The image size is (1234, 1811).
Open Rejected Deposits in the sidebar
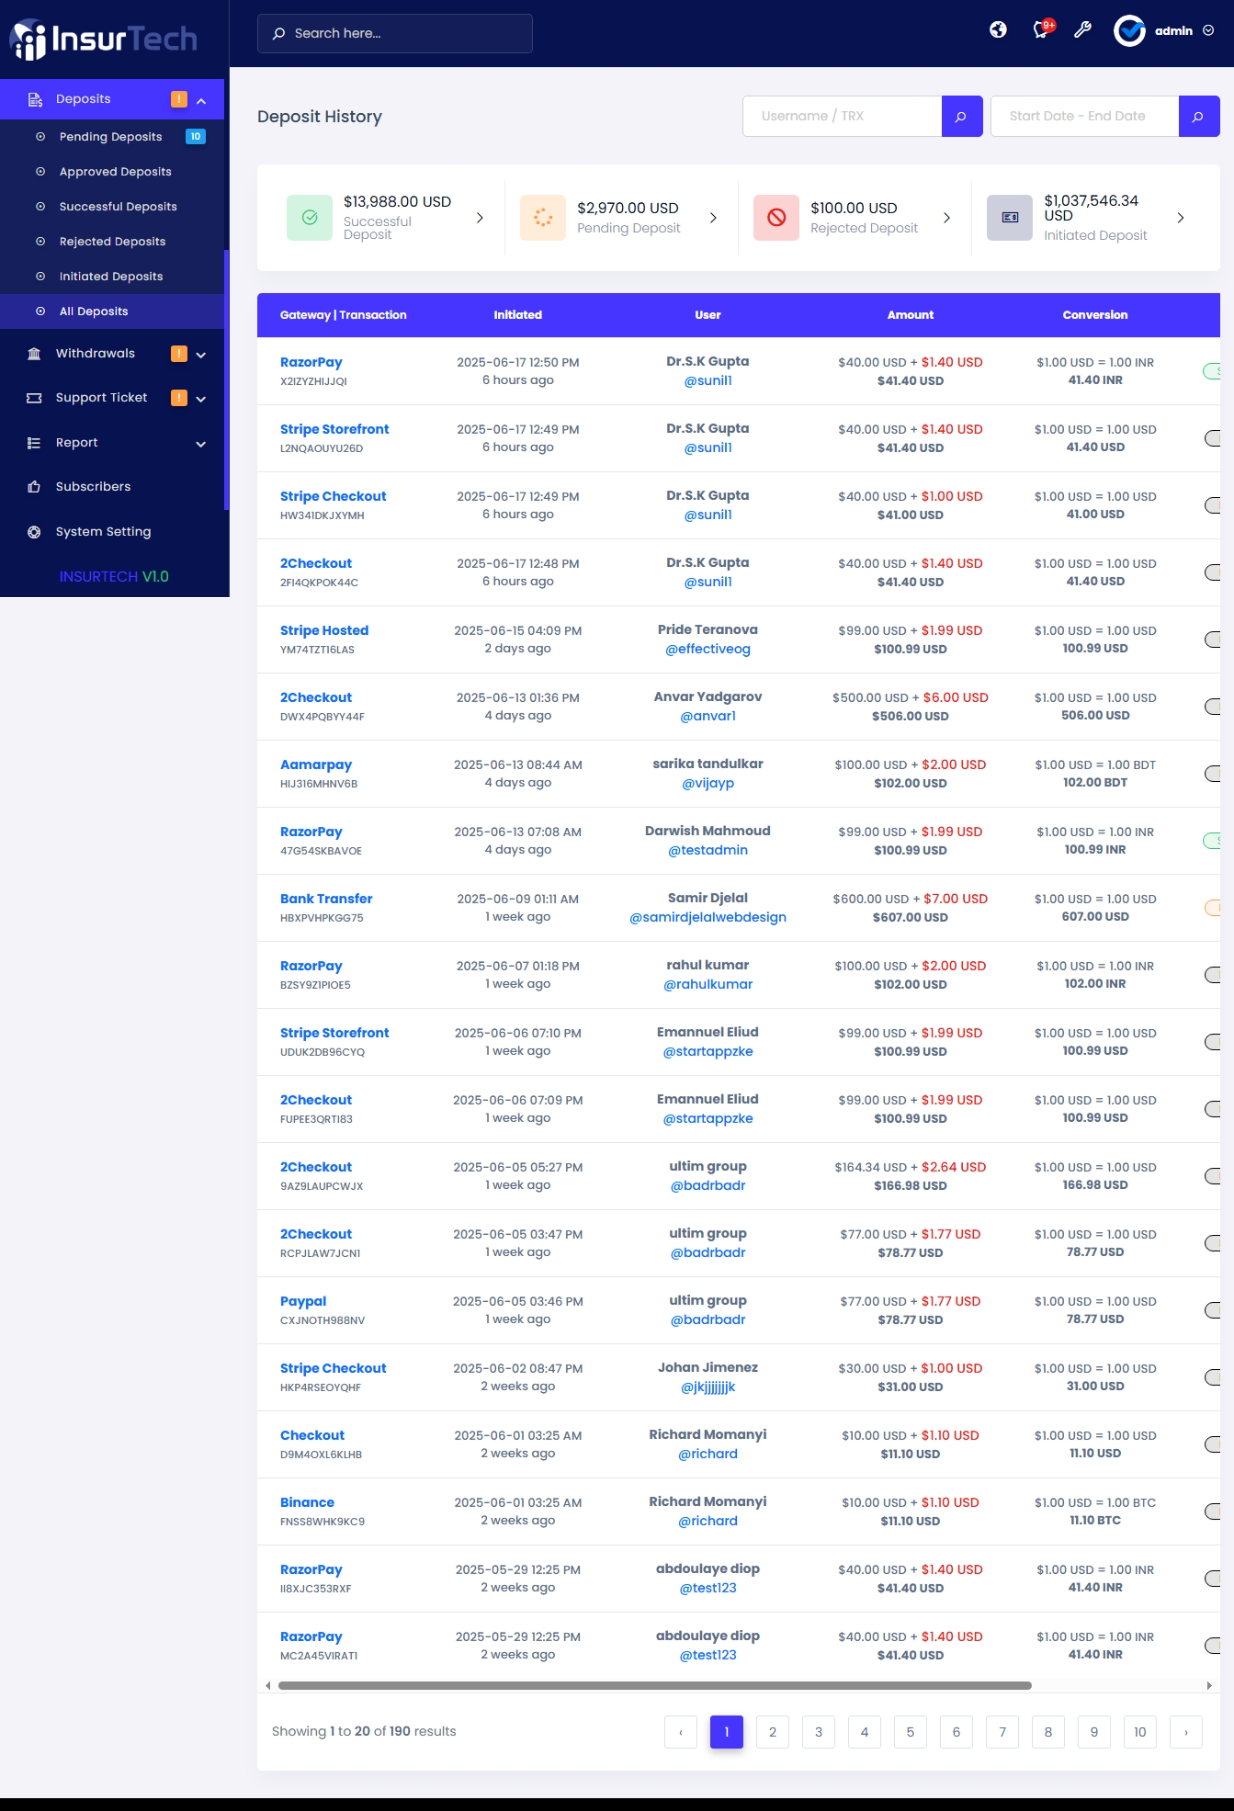click(x=112, y=242)
